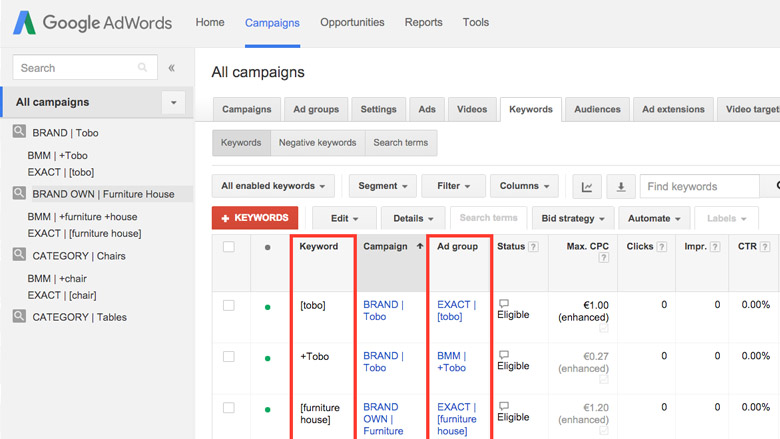Viewport: 780px width, 439px height.
Task: Switch to the Search terms sub-tab
Action: click(x=401, y=143)
